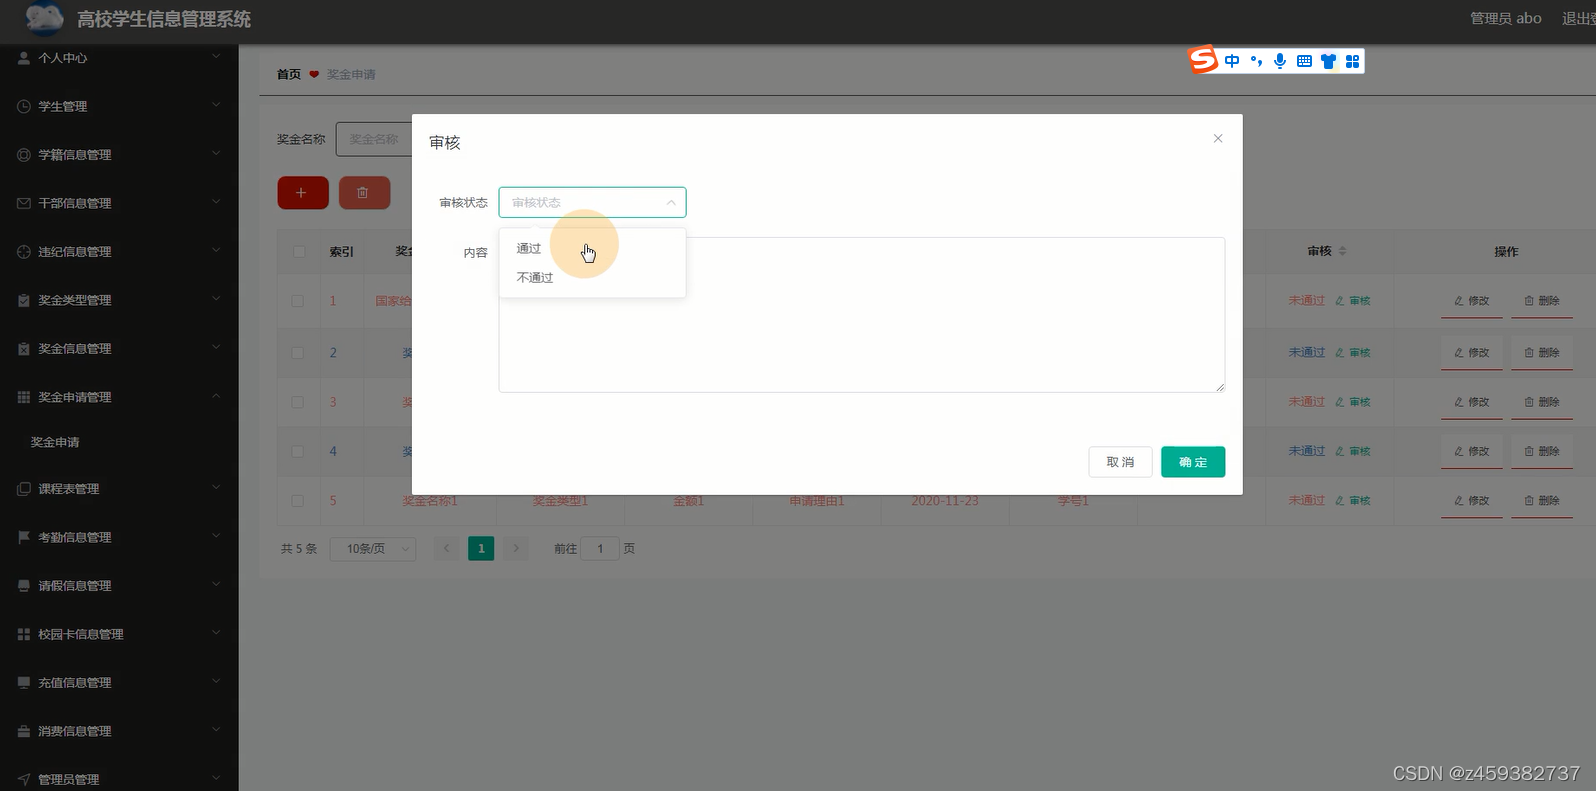The image size is (1596, 791).
Task: Go to previous page arrow
Action: [447, 548]
